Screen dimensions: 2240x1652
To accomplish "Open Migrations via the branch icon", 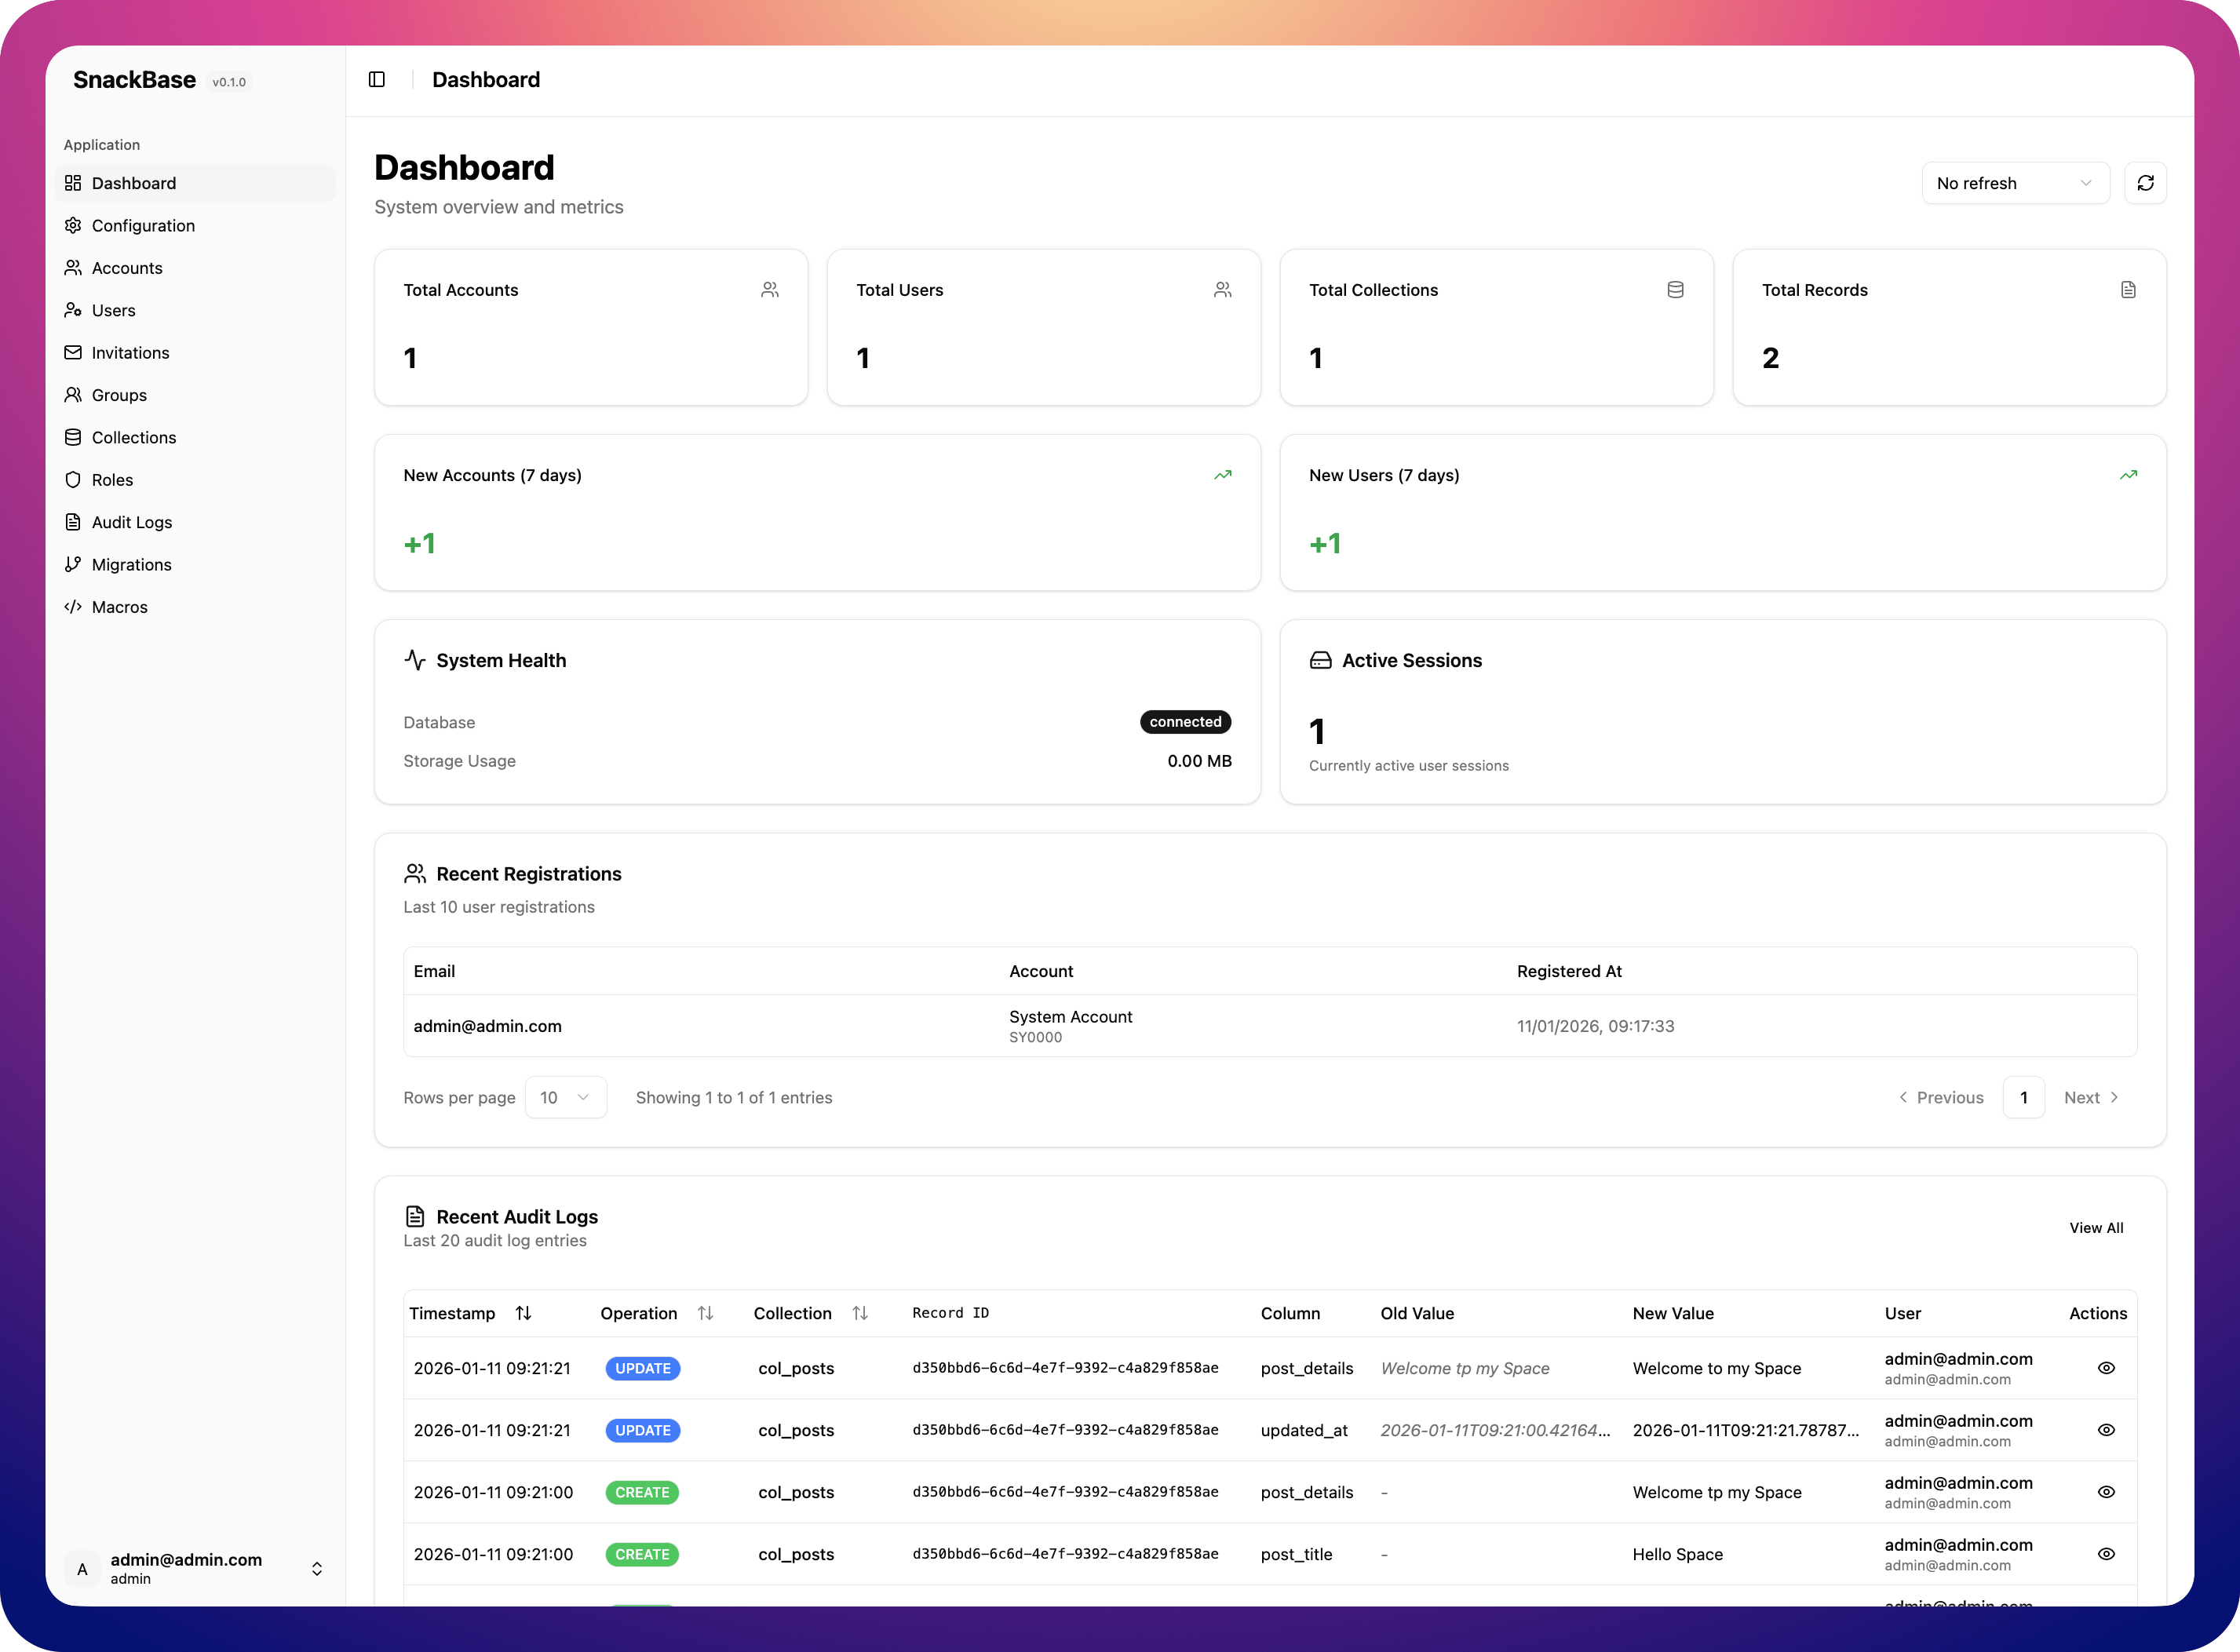I will (74, 564).
